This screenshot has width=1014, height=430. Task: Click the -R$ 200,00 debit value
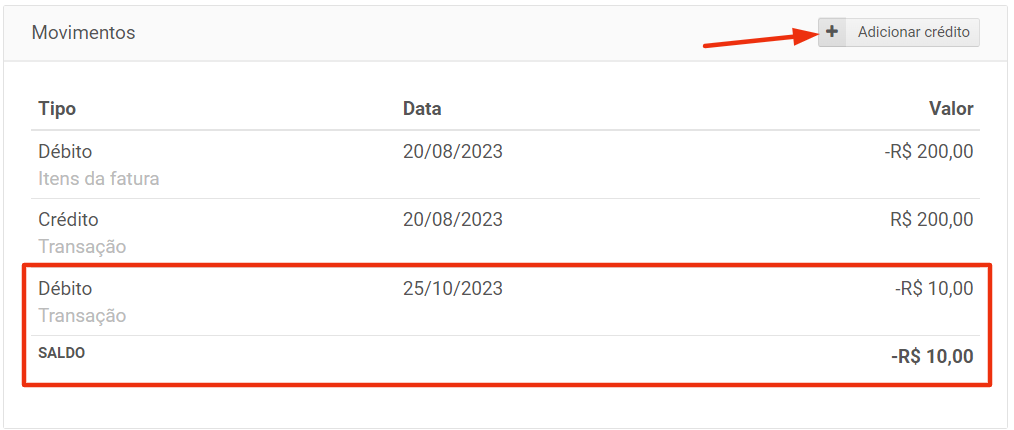click(x=928, y=152)
